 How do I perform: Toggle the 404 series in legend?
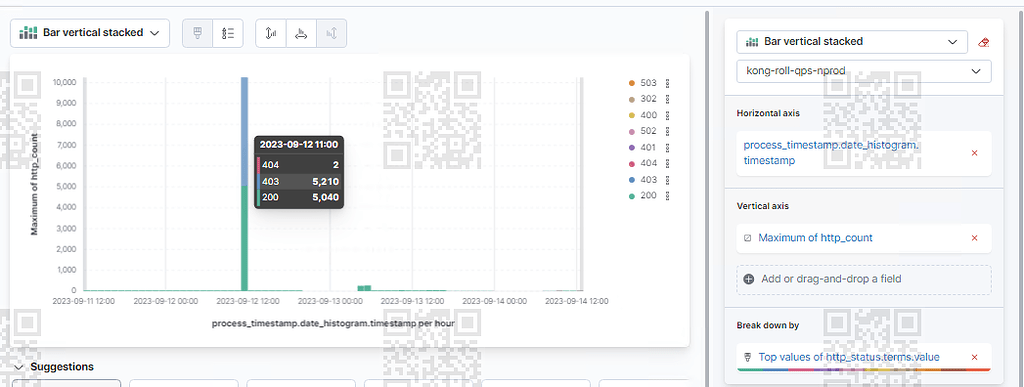click(643, 163)
